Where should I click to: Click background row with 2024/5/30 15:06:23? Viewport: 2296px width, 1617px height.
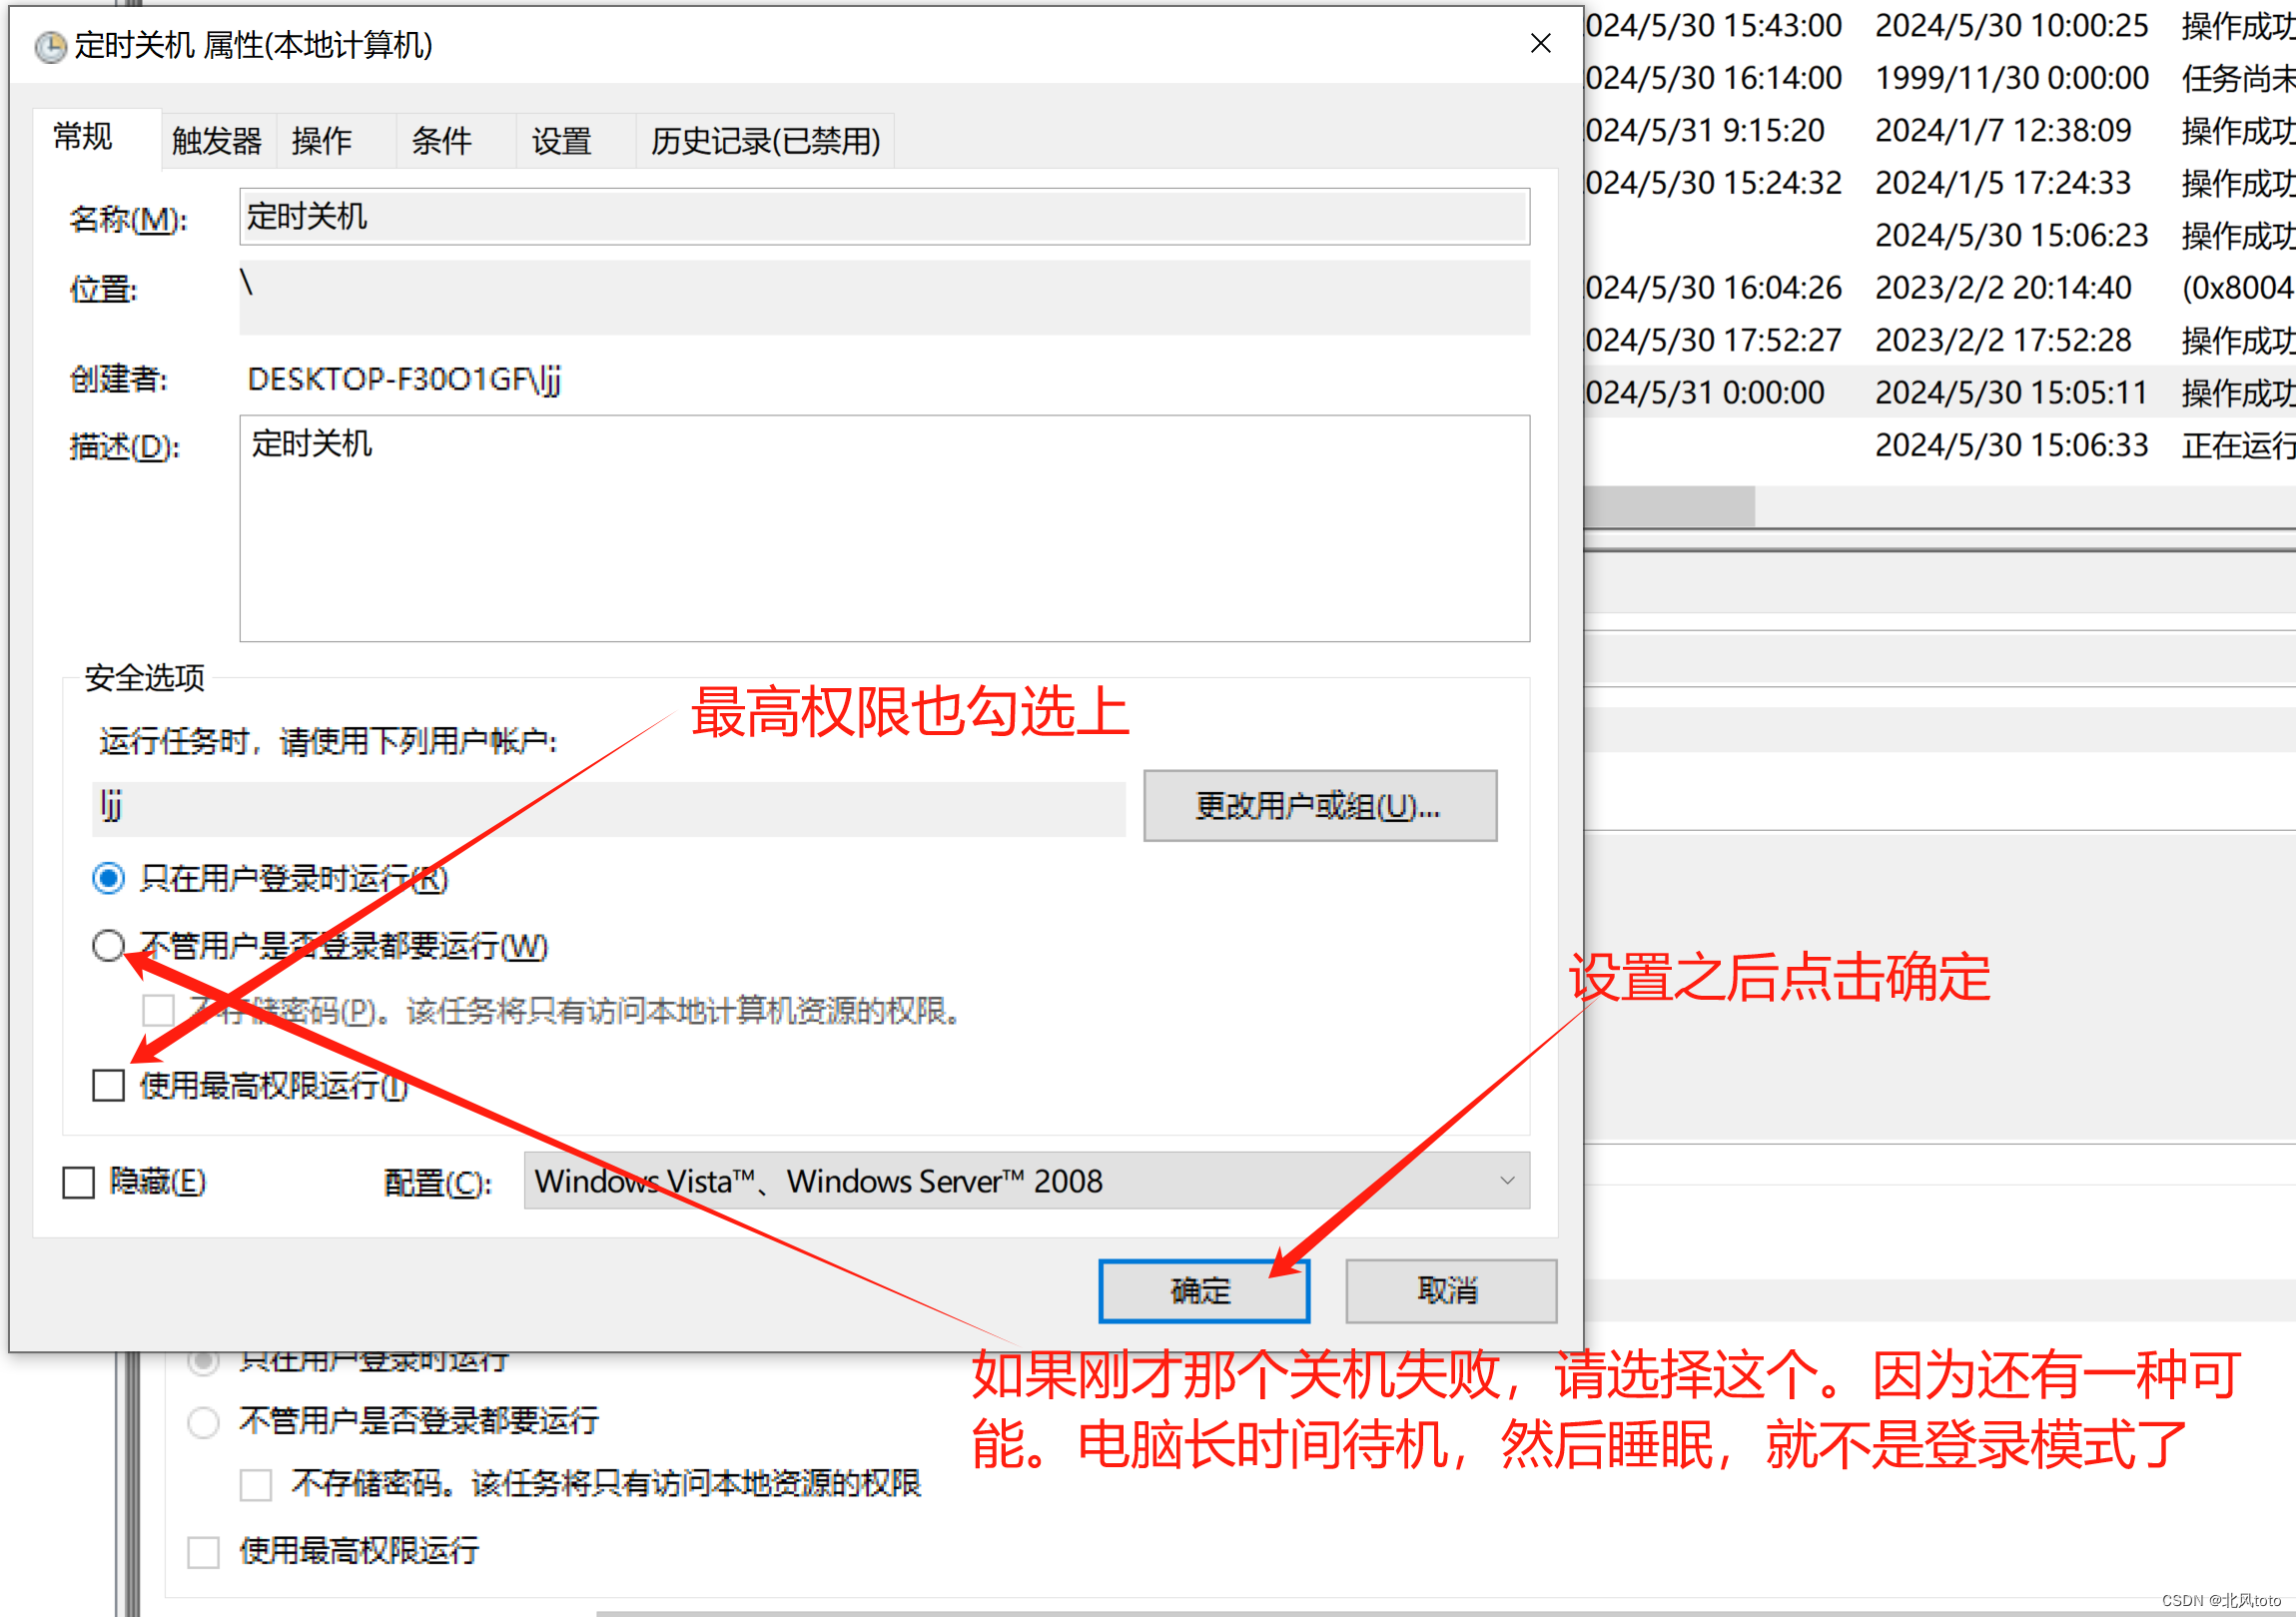click(1939, 235)
